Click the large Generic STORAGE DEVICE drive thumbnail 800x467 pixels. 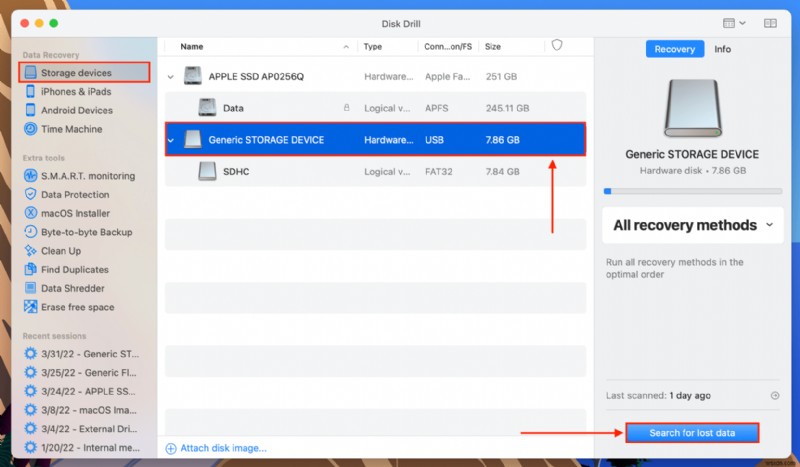(x=692, y=108)
